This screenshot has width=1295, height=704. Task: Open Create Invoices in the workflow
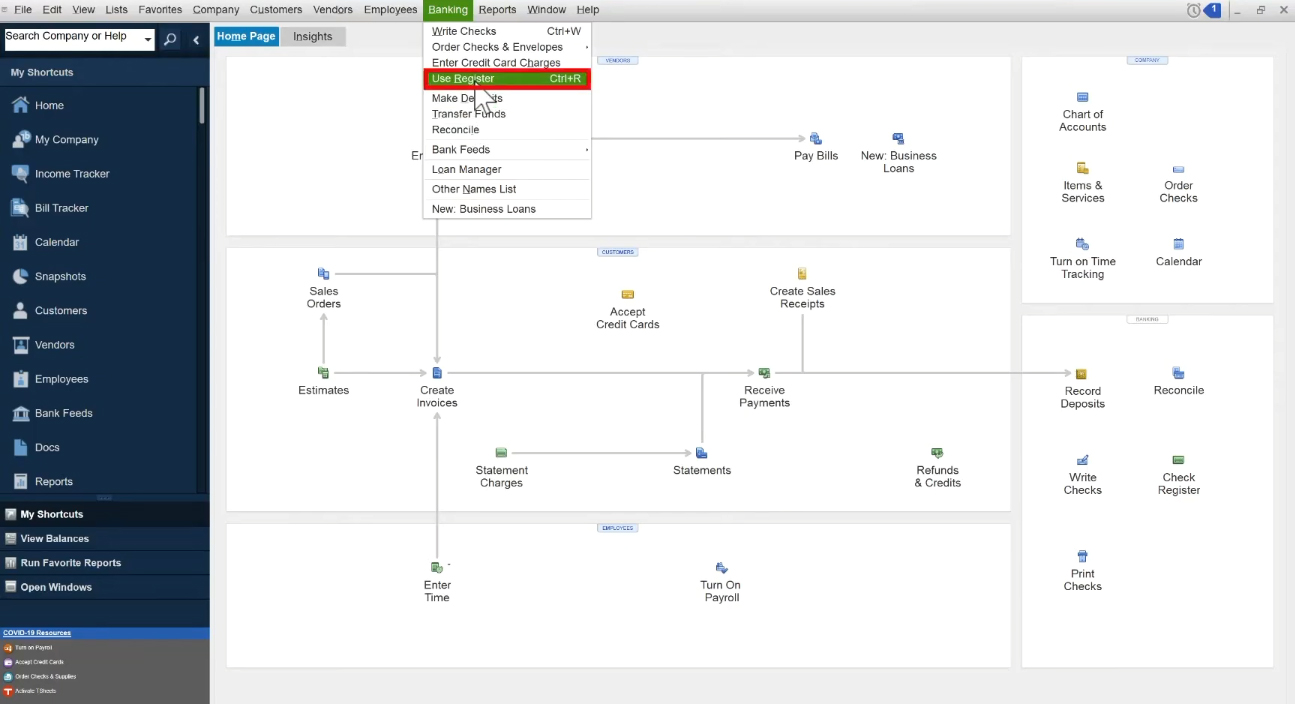(x=437, y=373)
